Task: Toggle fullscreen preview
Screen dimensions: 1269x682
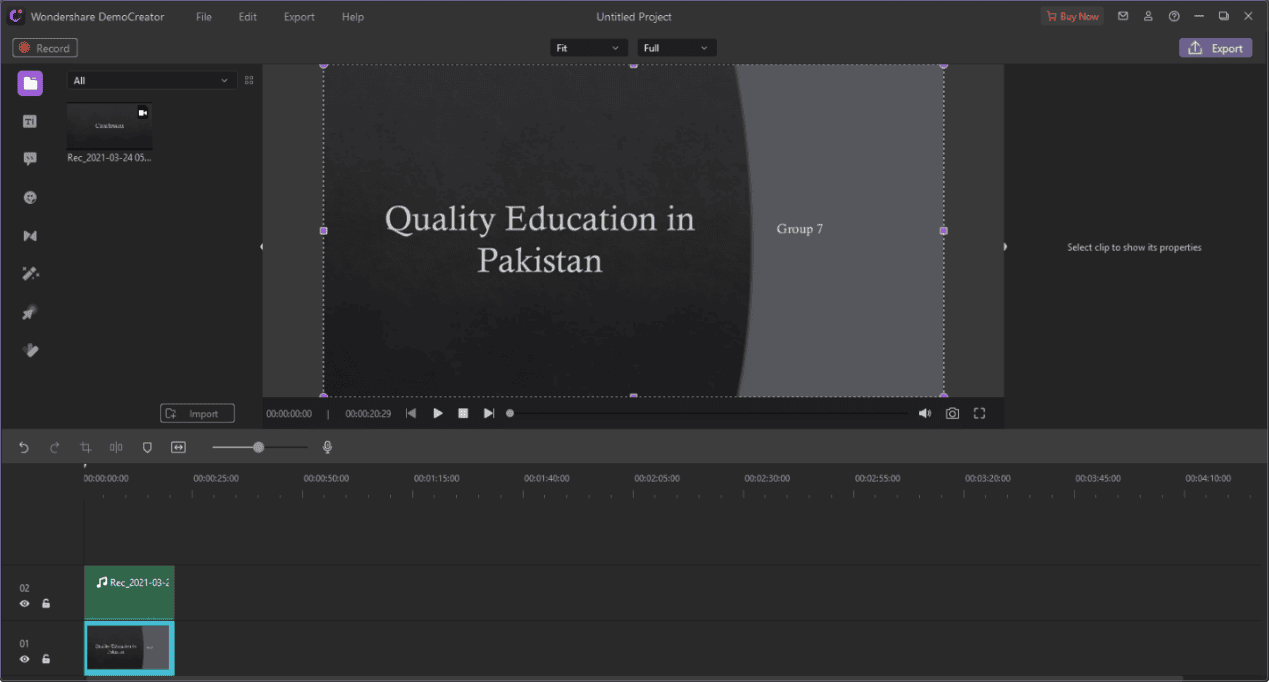Action: click(x=979, y=413)
